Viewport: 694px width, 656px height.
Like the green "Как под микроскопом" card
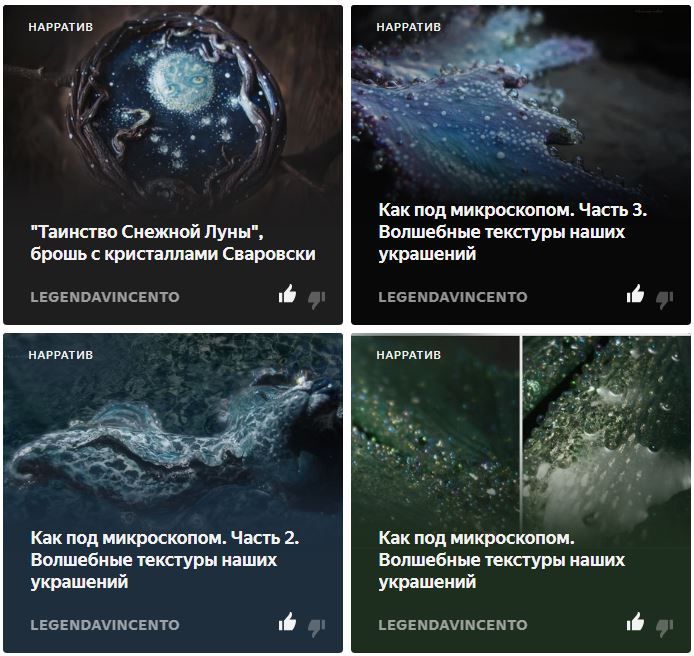point(635,622)
